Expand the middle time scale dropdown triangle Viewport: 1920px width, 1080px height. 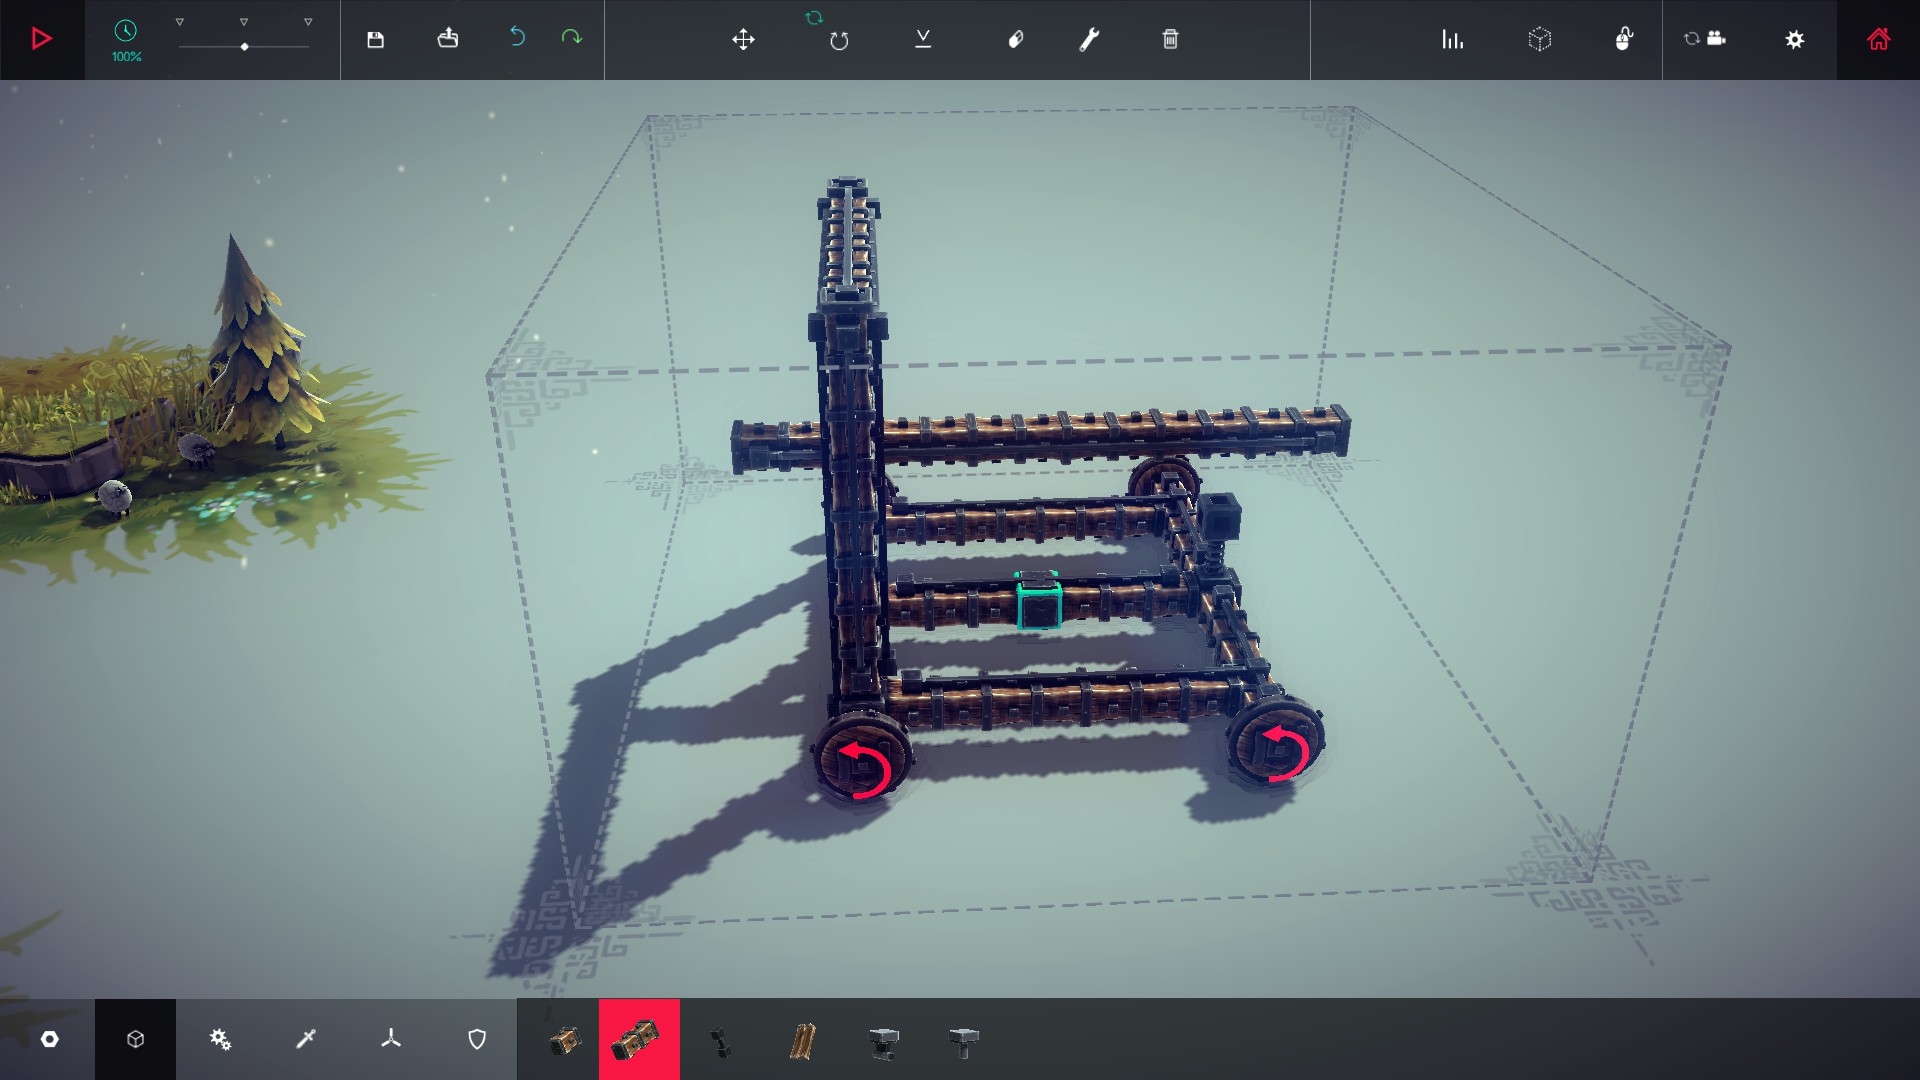[244, 22]
